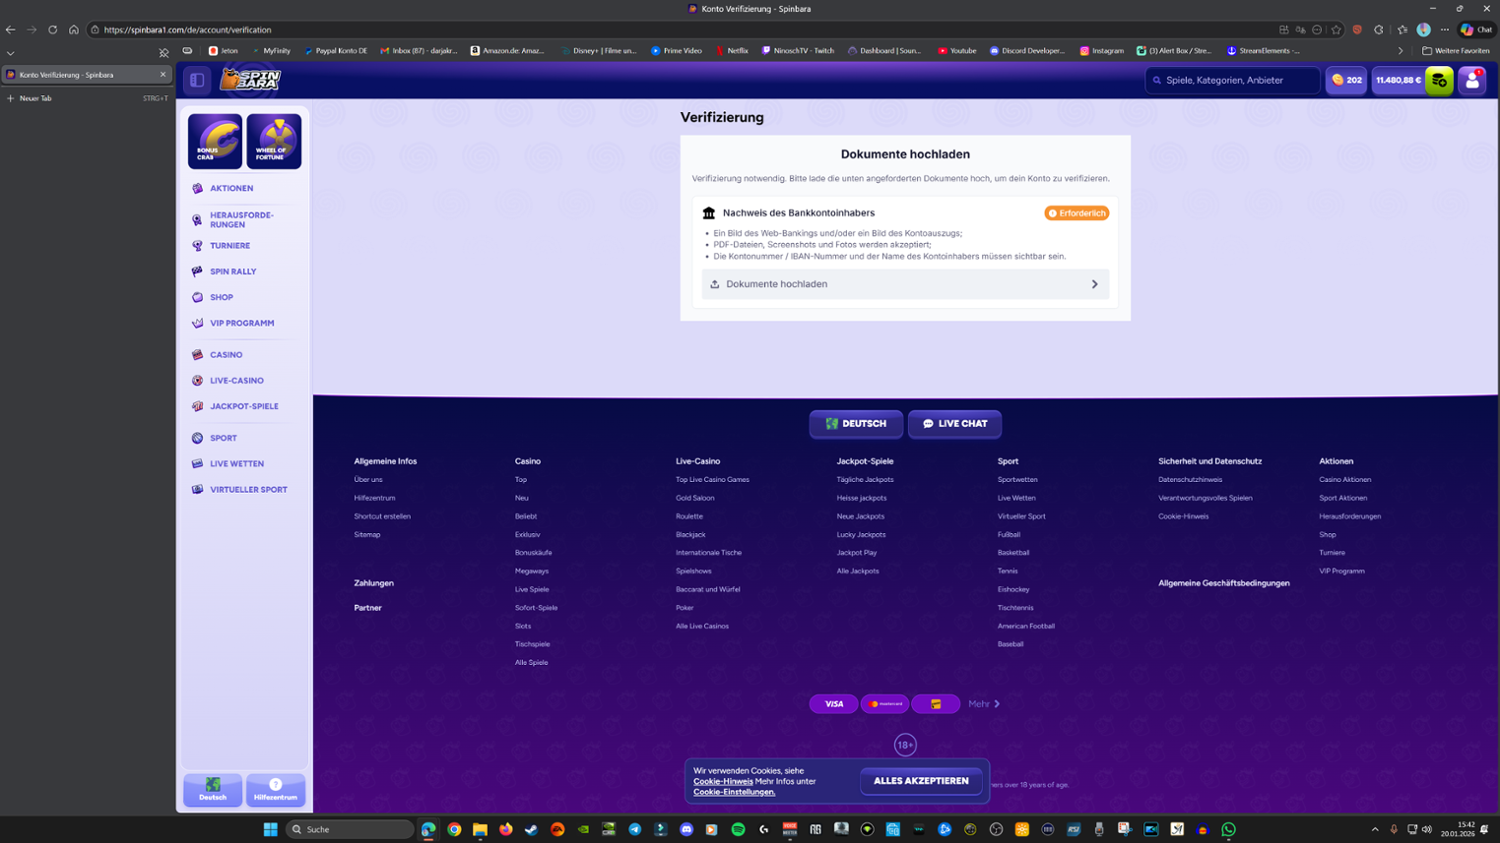Open Aktionen in the sidebar
The height and width of the screenshot is (843, 1500).
click(x=231, y=188)
